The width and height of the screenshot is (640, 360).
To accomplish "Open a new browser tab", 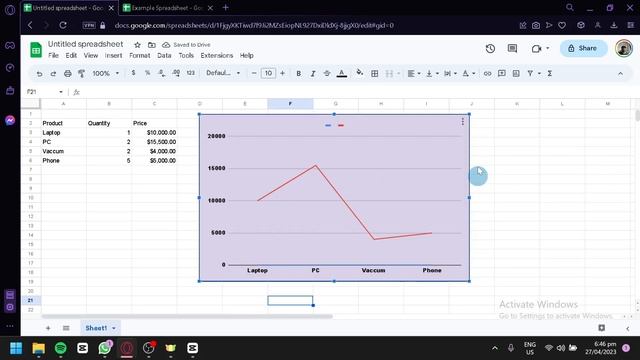I will click(225, 7).
